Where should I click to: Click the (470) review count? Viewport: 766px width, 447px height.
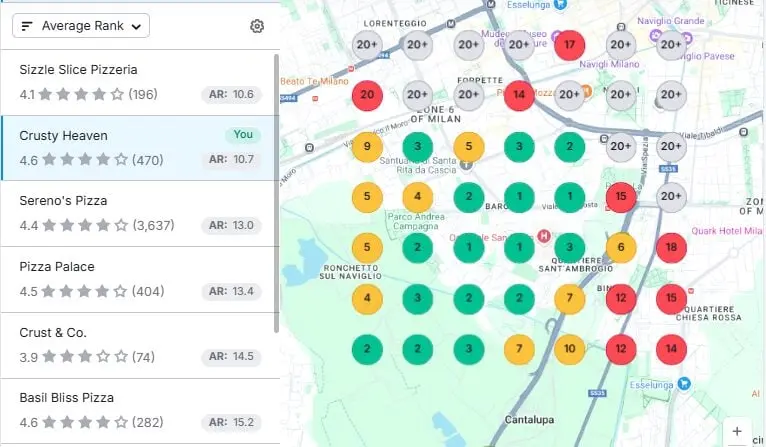click(x=148, y=160)
